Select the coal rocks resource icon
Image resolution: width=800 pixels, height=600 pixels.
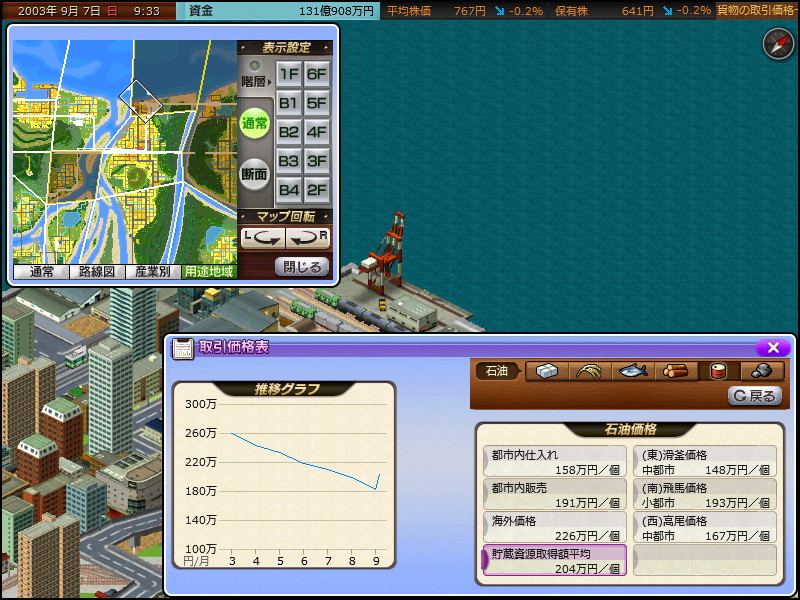[x=761, y=371]
